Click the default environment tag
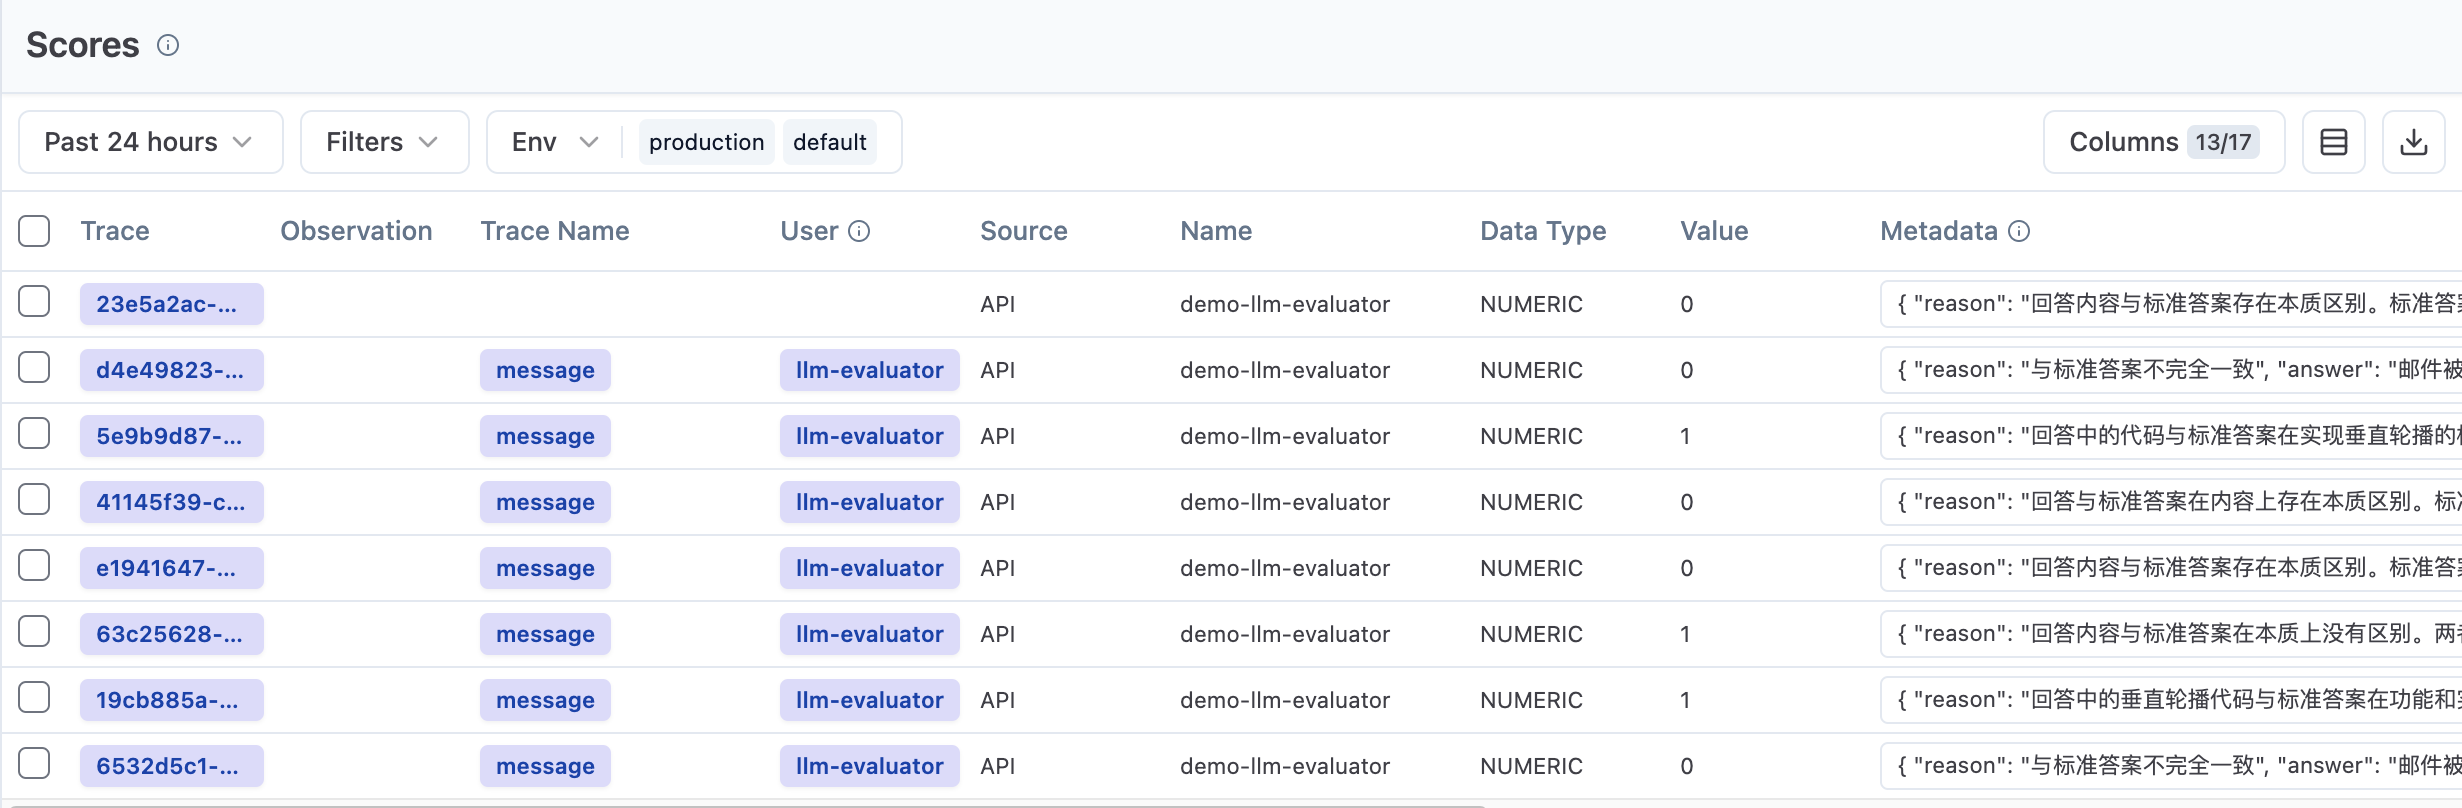2462x808 pixels. pos(829,142)
